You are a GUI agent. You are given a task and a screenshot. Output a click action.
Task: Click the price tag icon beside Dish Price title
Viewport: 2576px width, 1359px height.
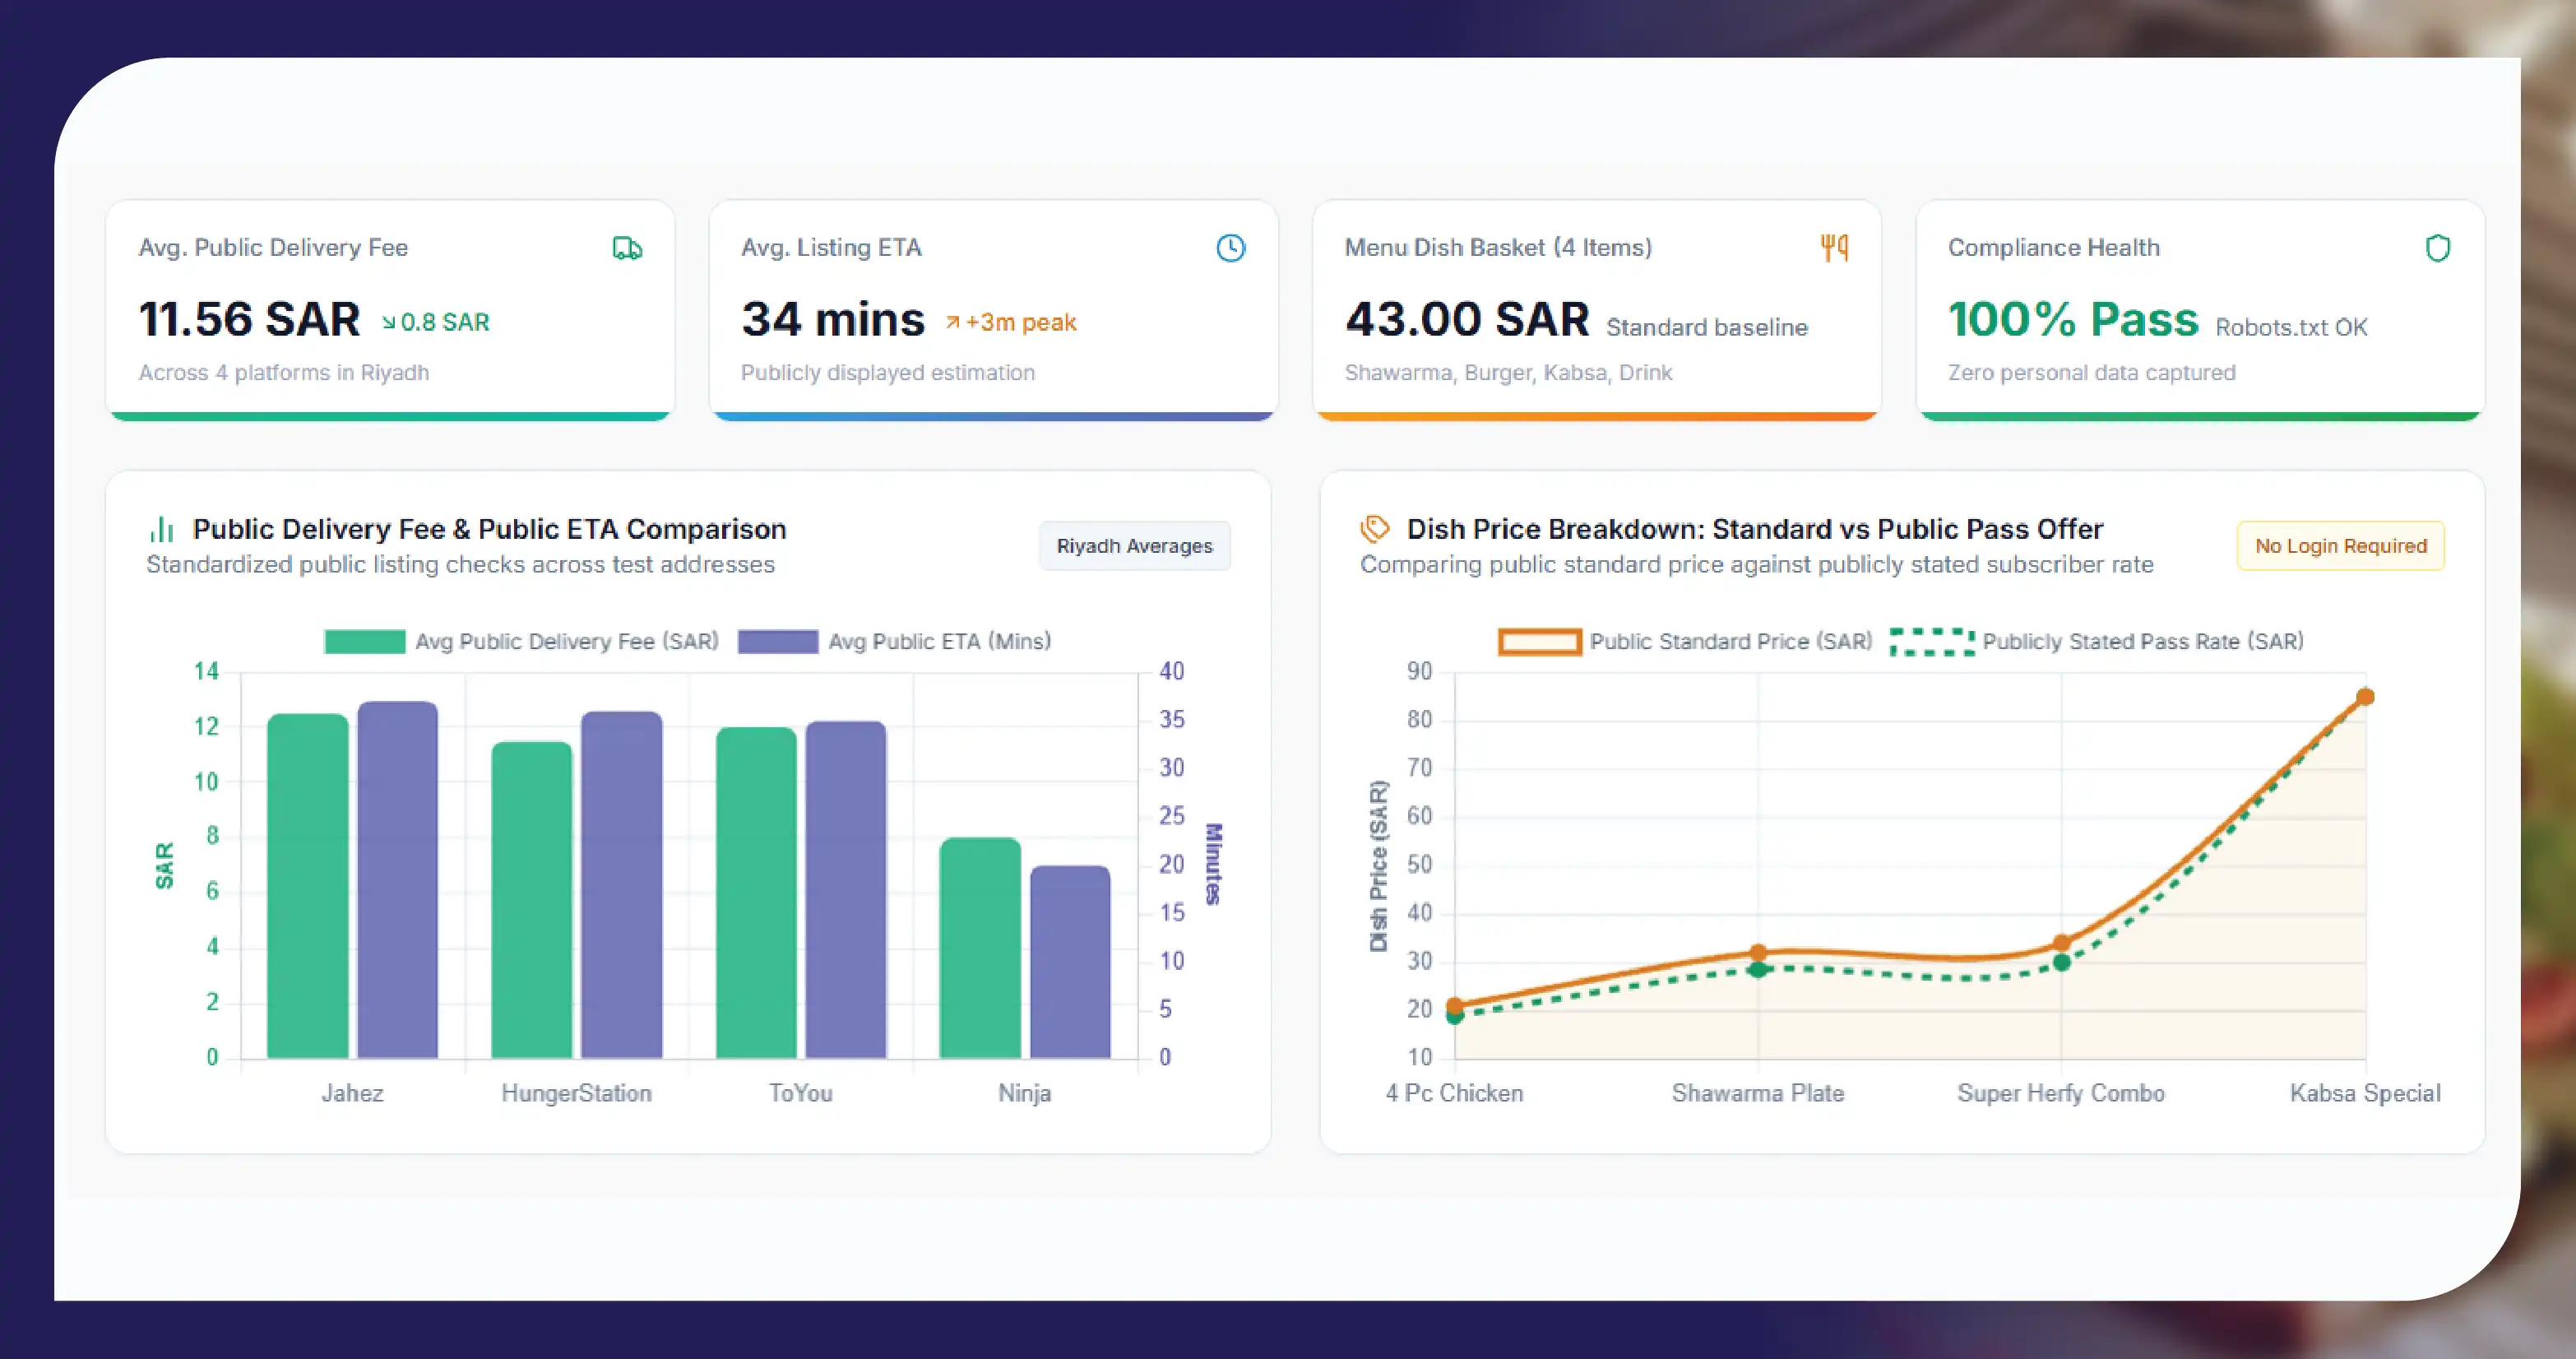coord(1375,529)
